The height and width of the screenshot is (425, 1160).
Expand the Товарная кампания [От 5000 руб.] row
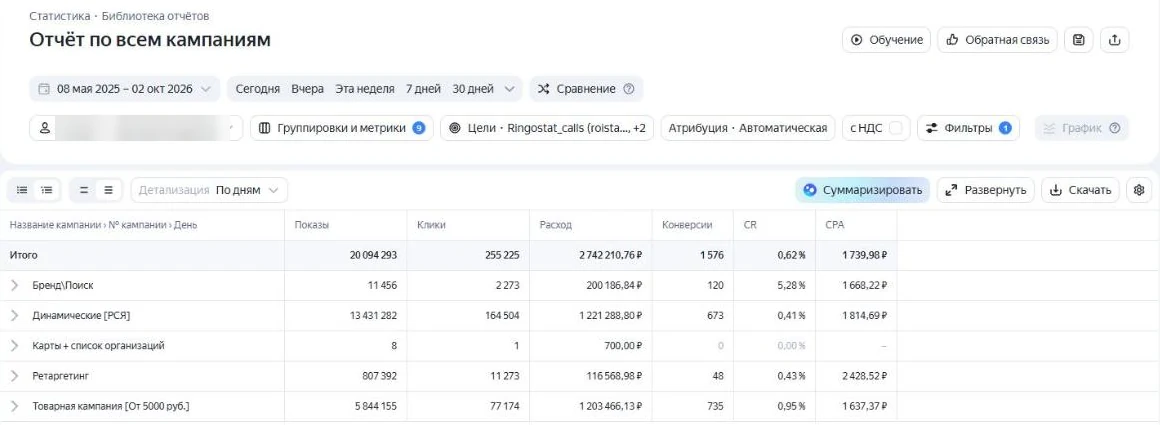[x=15, y=406]
